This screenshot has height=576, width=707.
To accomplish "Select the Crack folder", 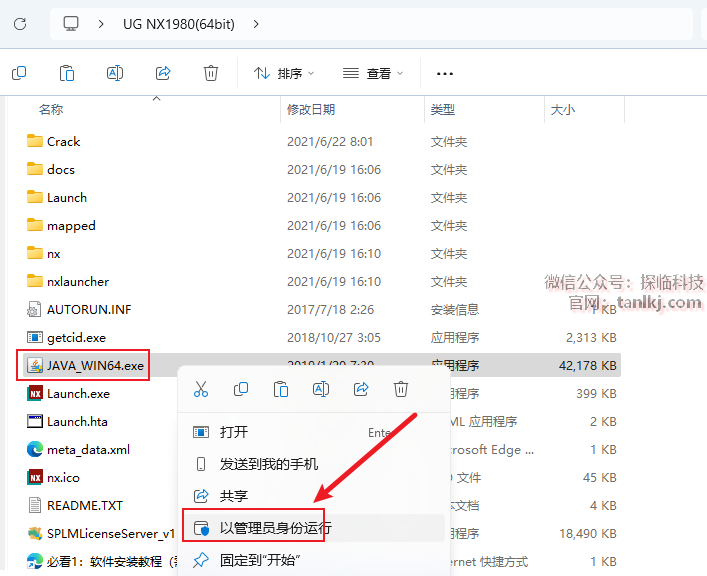I will pos(53,142).
